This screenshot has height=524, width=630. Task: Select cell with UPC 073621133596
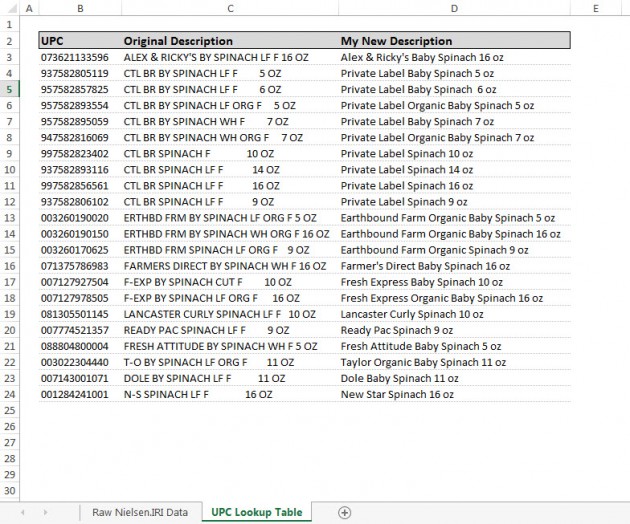tap(80, 57)
